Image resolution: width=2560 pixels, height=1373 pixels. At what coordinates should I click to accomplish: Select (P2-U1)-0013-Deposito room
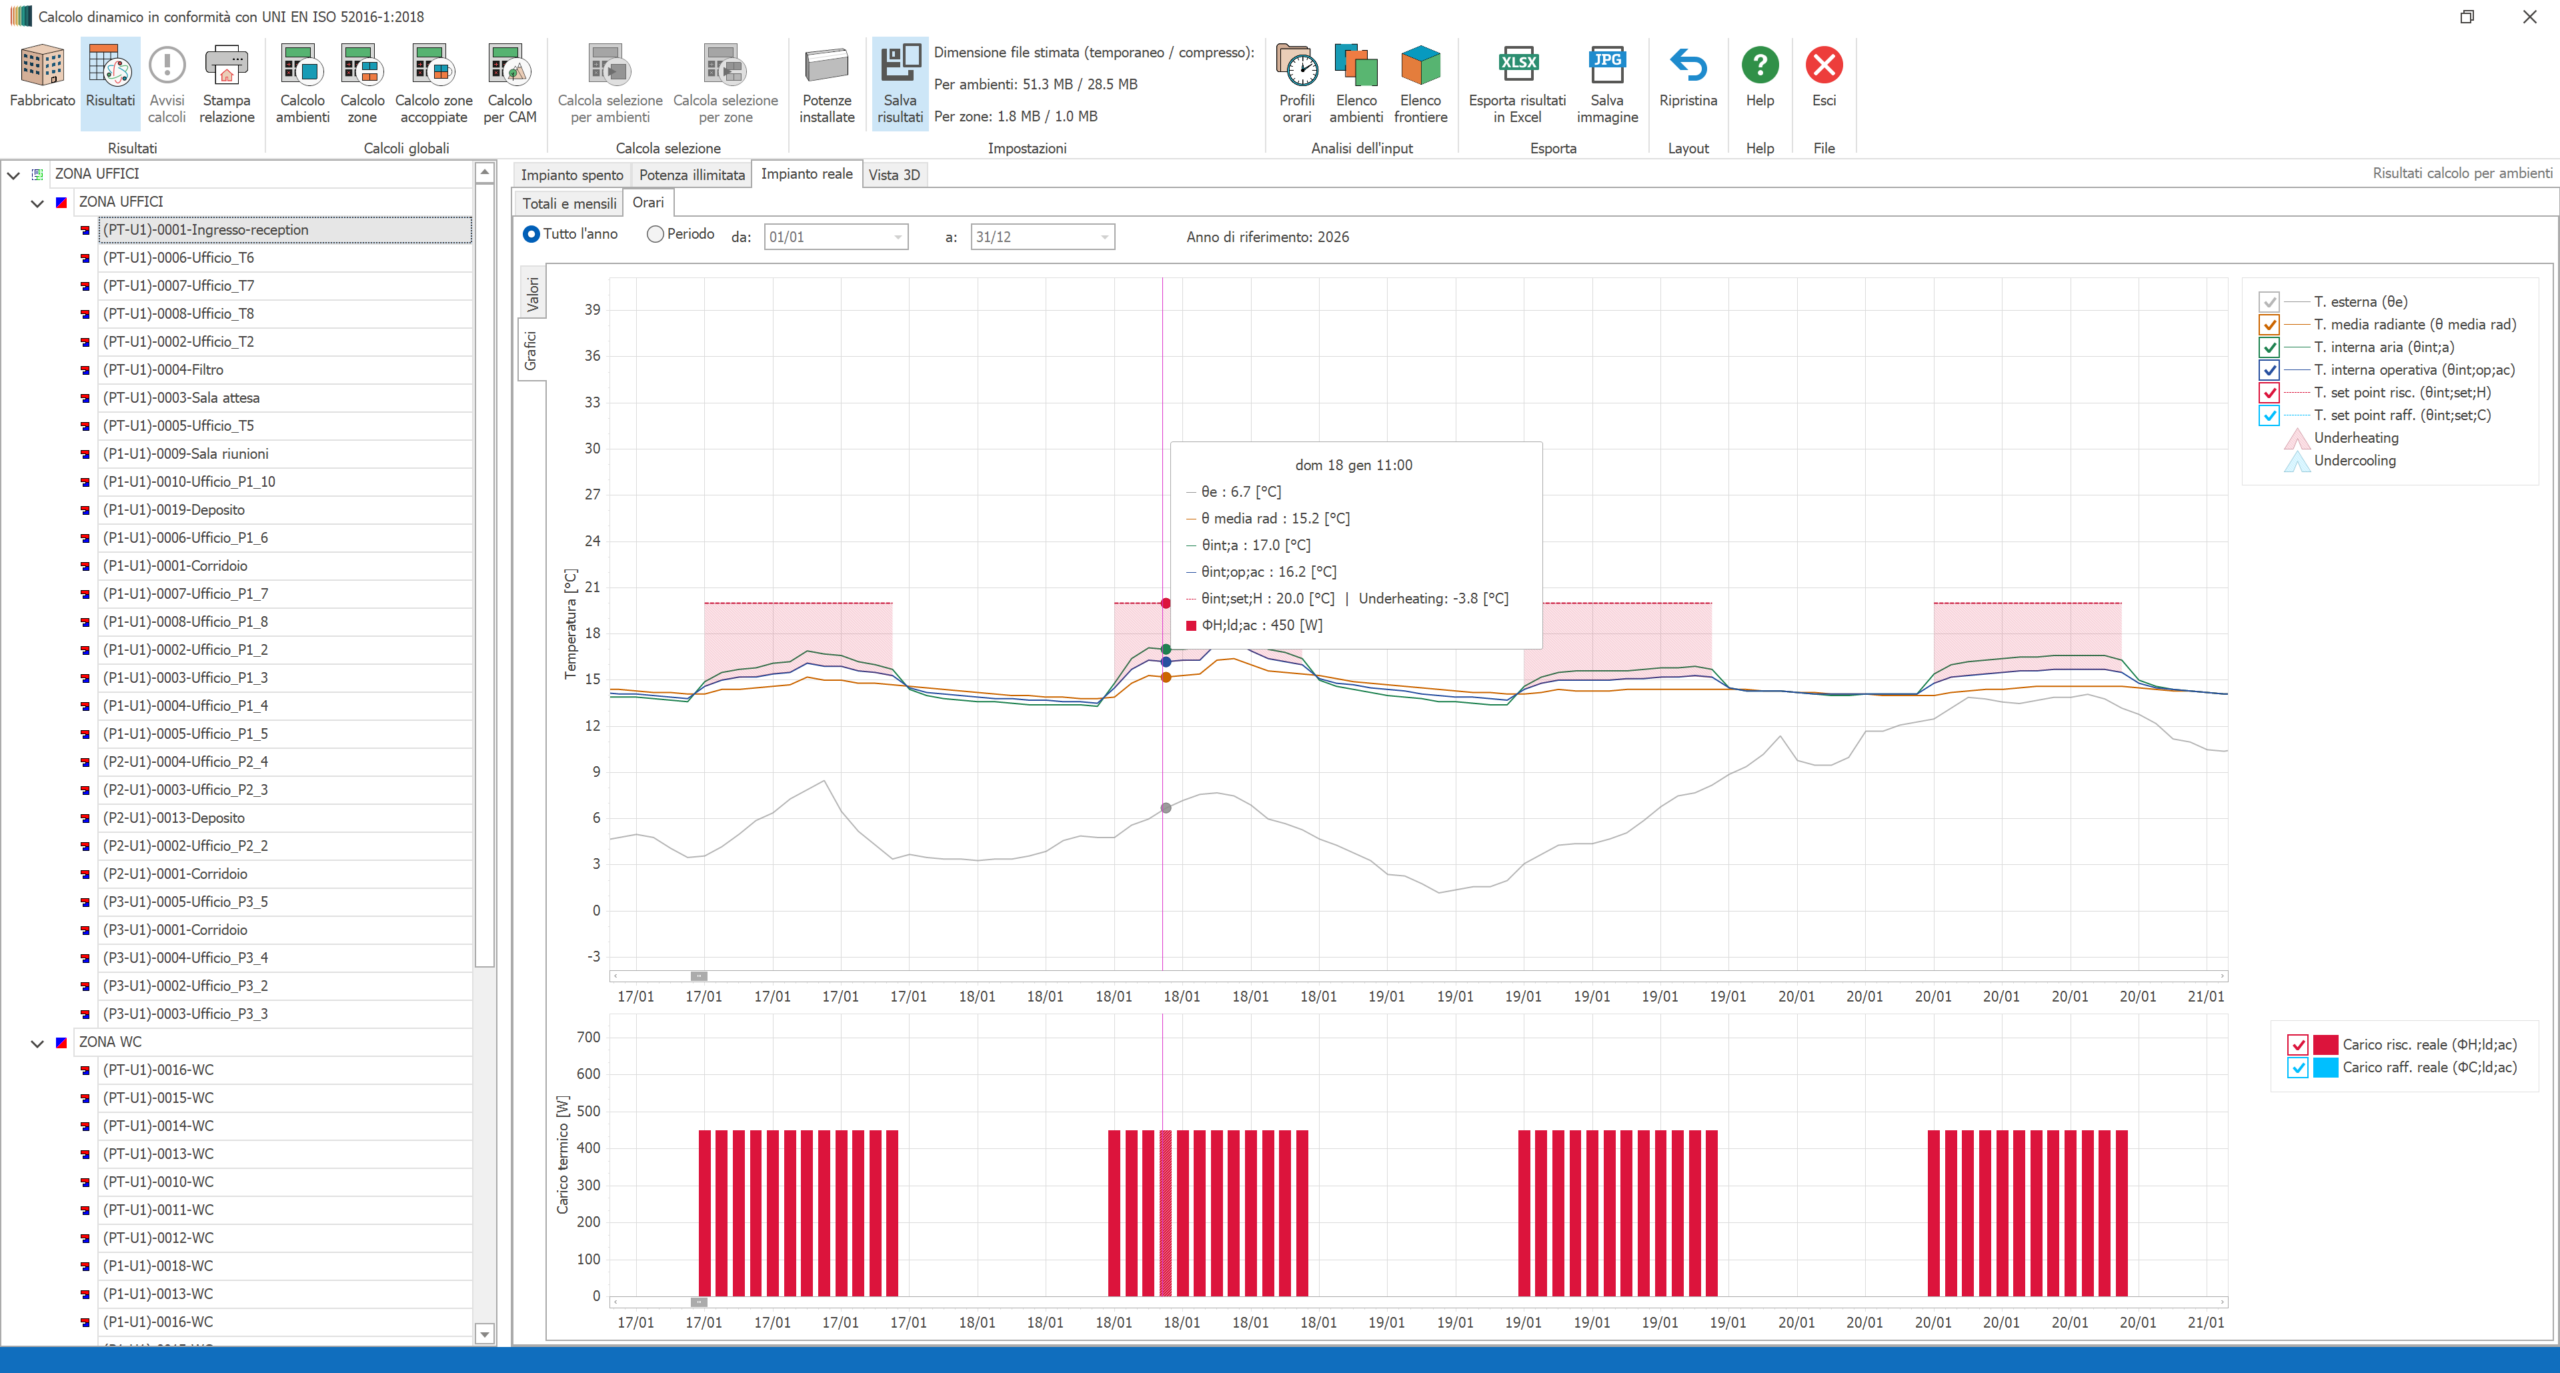tap(285, 818)
